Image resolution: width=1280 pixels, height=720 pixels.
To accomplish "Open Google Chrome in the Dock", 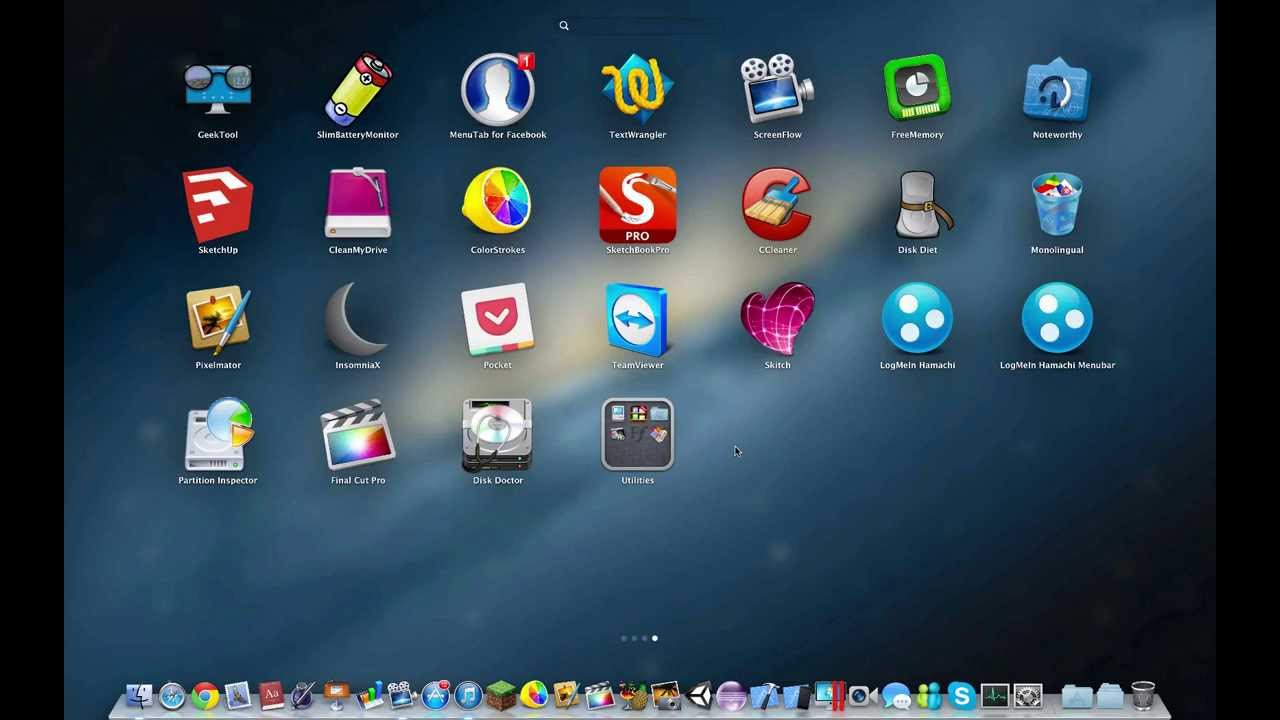I will point(205,695).
